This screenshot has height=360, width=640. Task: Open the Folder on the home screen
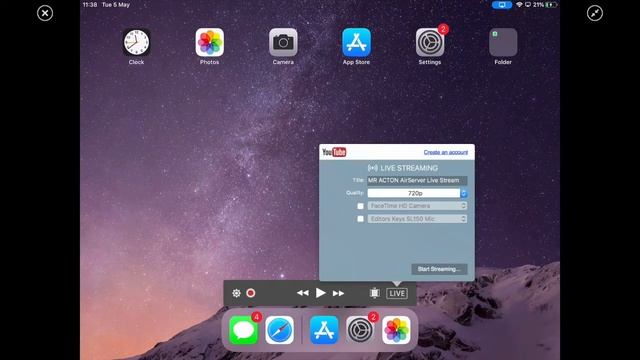pos(503,42)
